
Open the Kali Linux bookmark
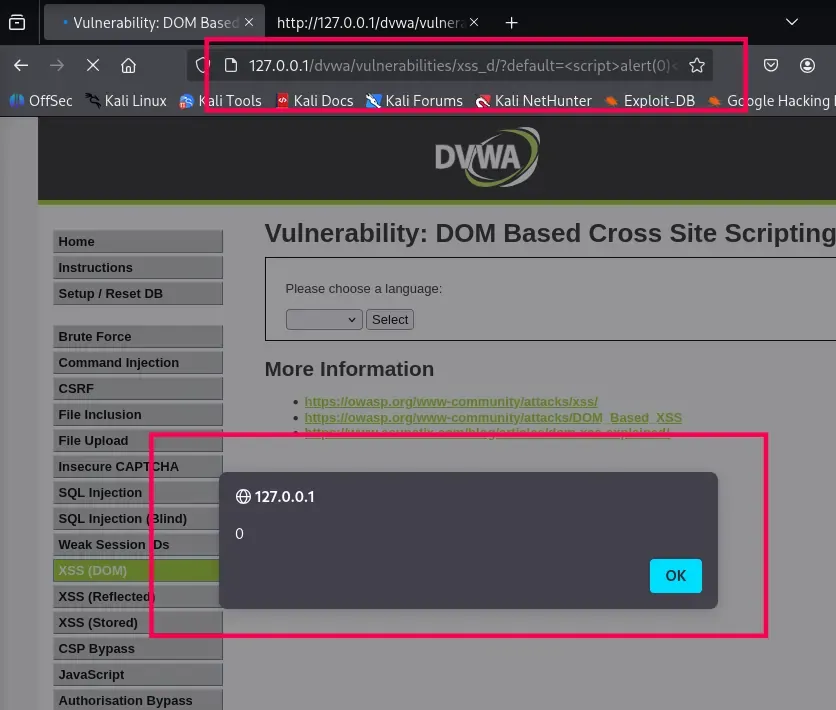point(126,101)
